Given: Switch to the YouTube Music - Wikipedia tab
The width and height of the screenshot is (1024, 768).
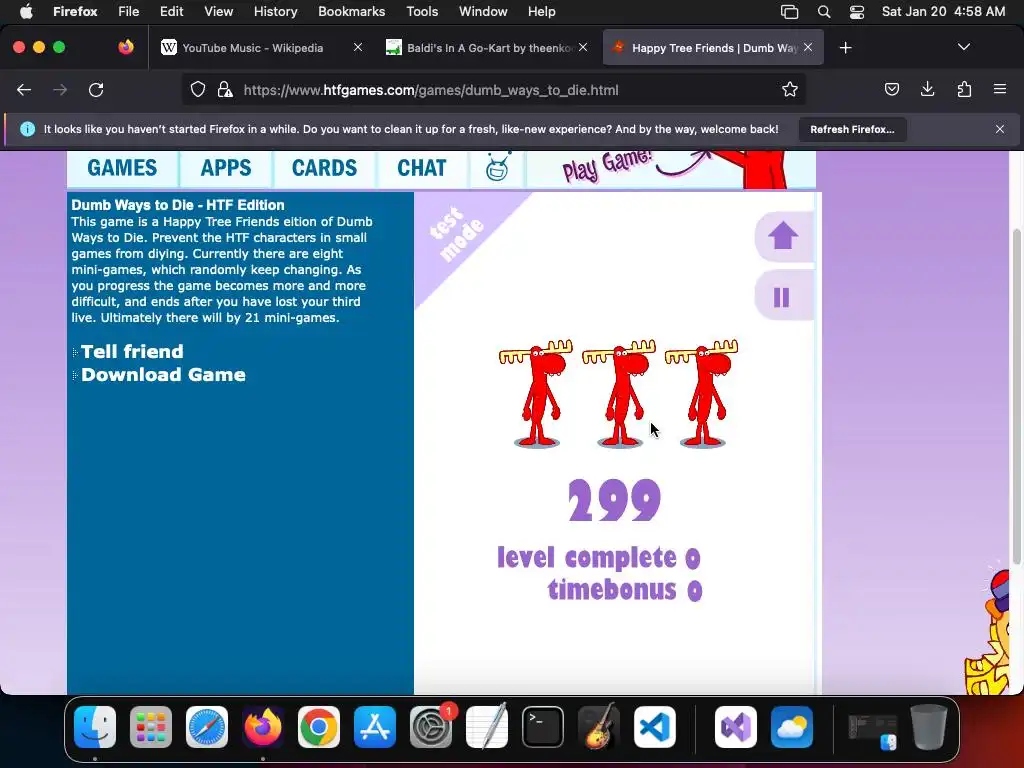Looking at the screenshot, I should [x=251, y=48].
